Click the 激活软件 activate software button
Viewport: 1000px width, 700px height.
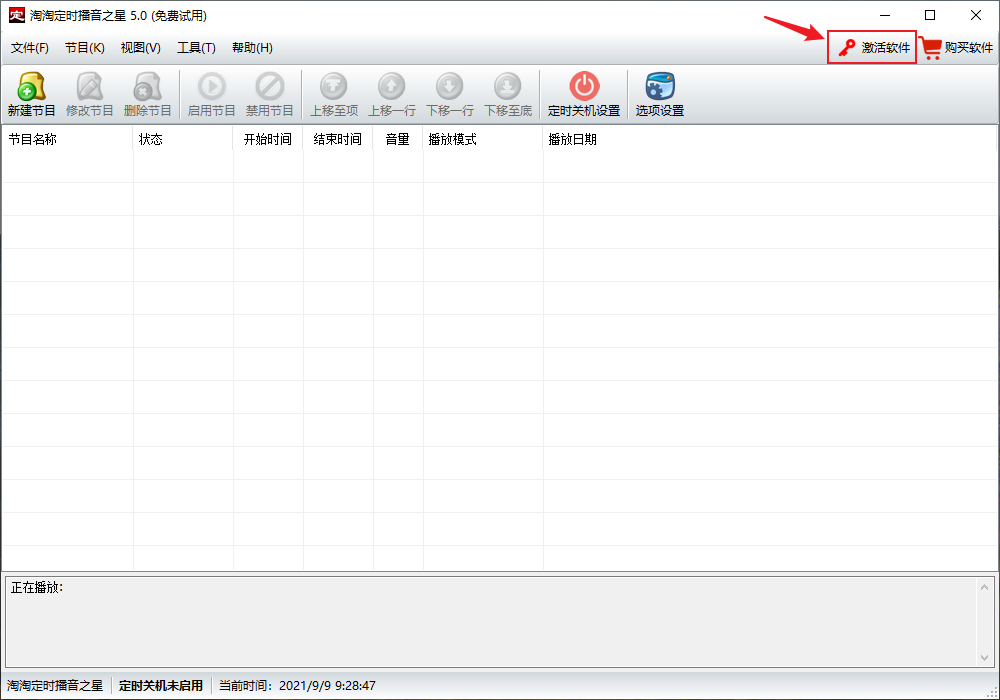click(873, 48)
